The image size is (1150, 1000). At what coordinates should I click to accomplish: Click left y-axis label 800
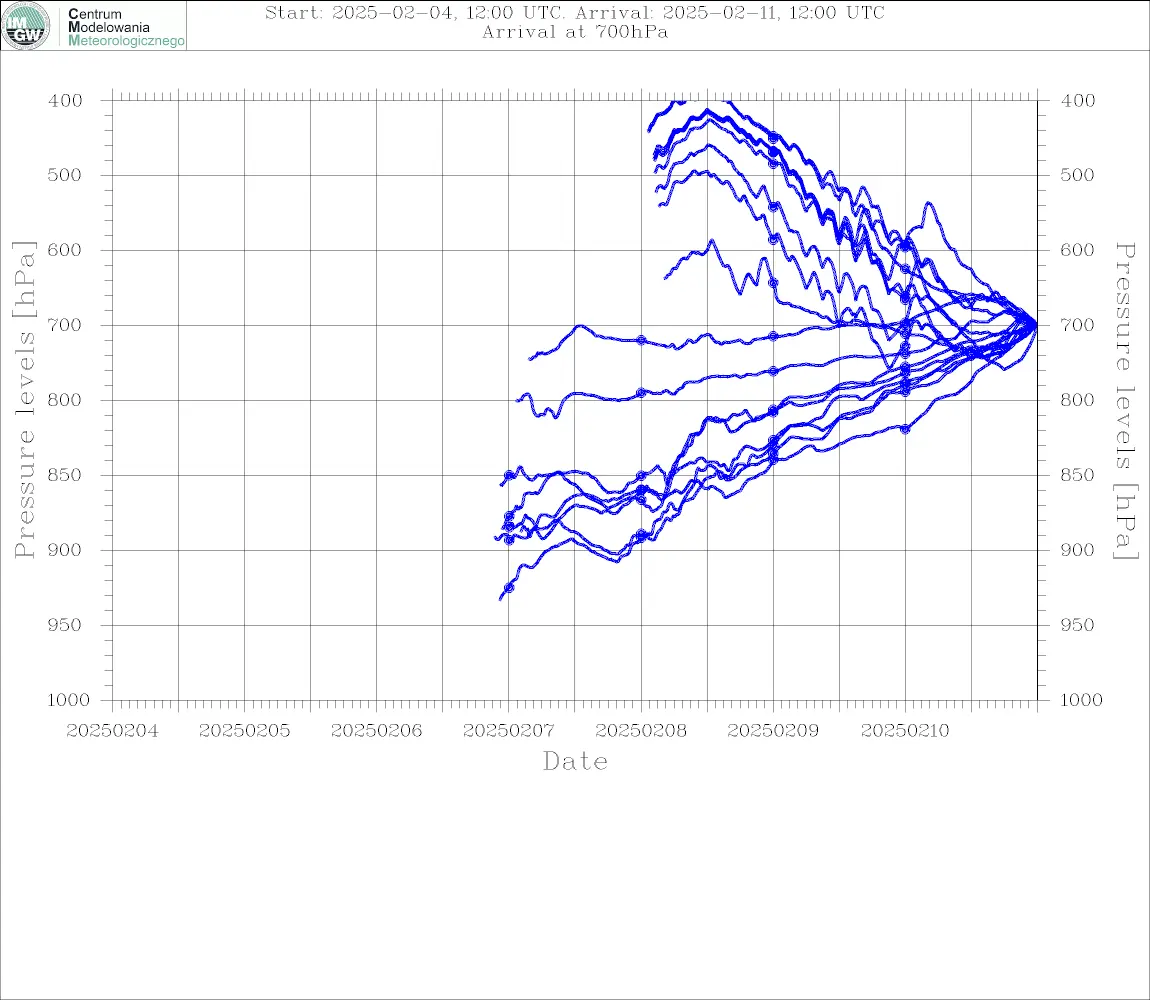coord(65,401)
